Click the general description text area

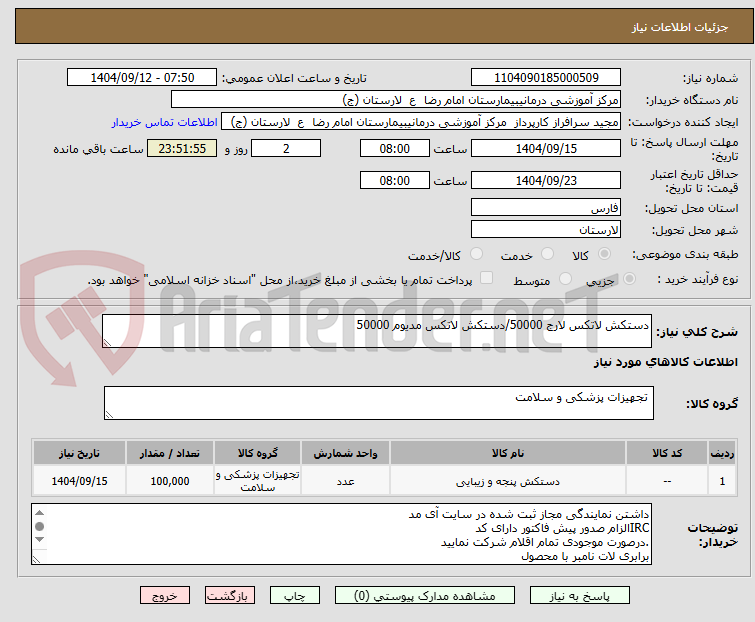377,331
